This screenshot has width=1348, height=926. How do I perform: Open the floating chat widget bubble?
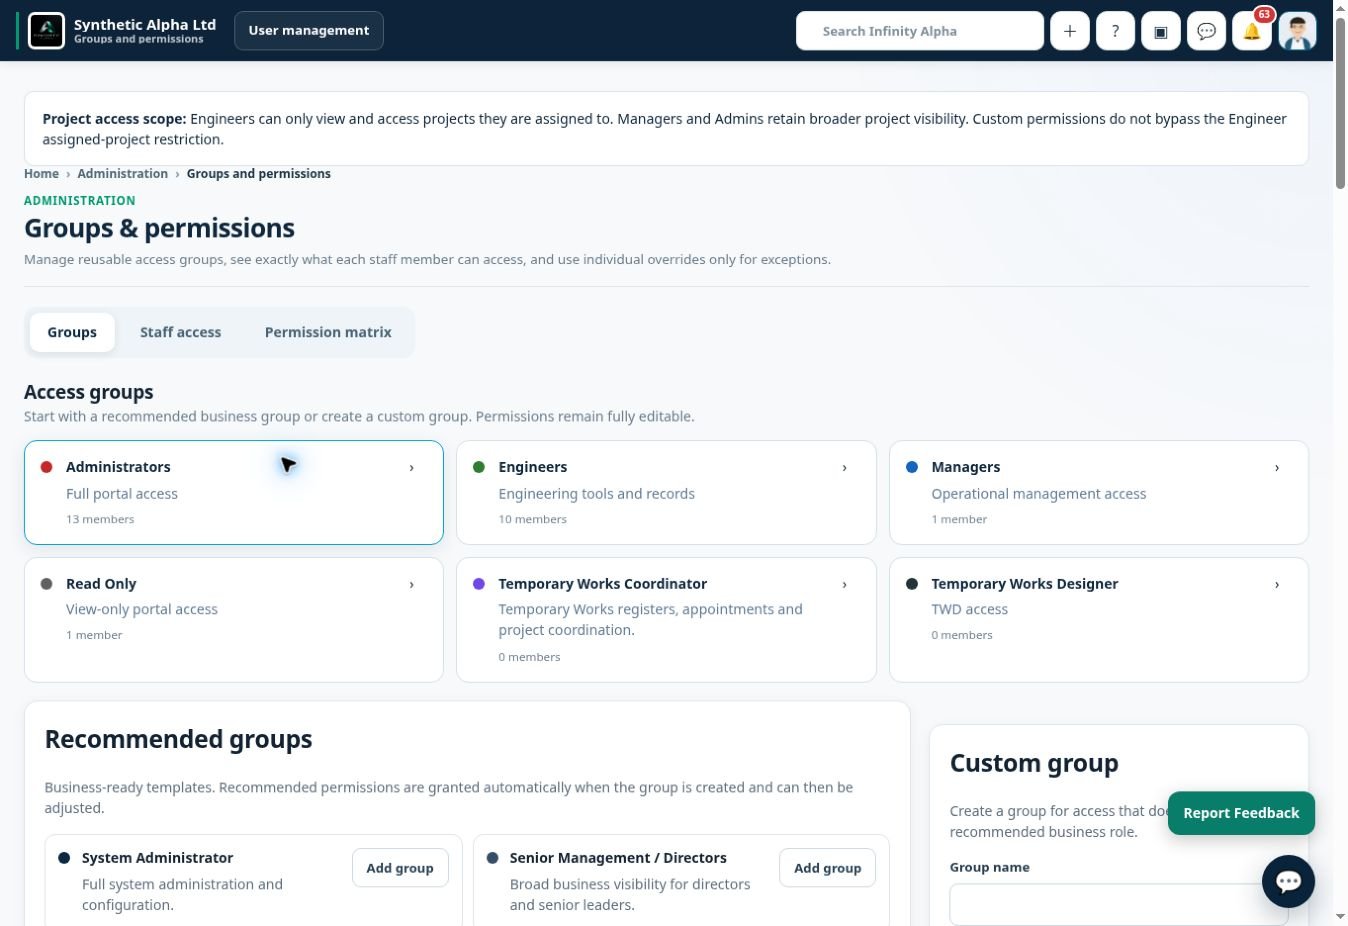1288,881
